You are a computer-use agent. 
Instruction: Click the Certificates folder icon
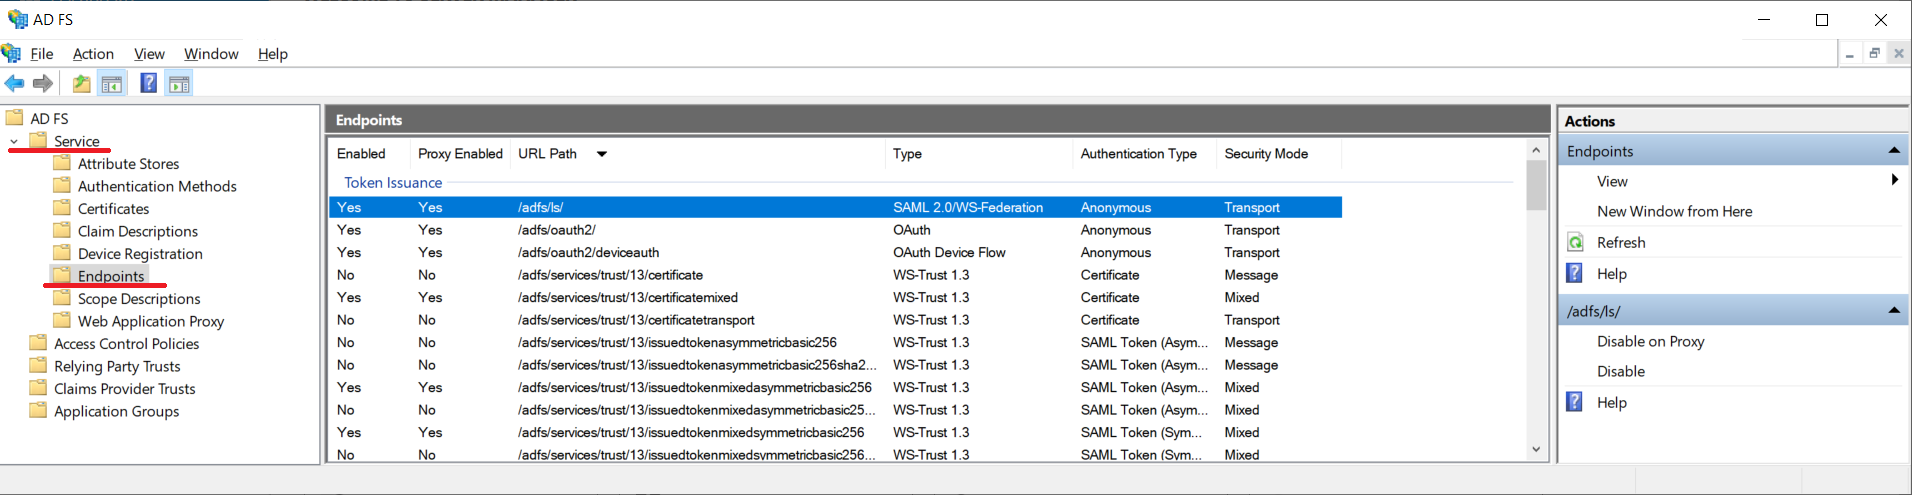pyautogui.click(x=62, y=208)
